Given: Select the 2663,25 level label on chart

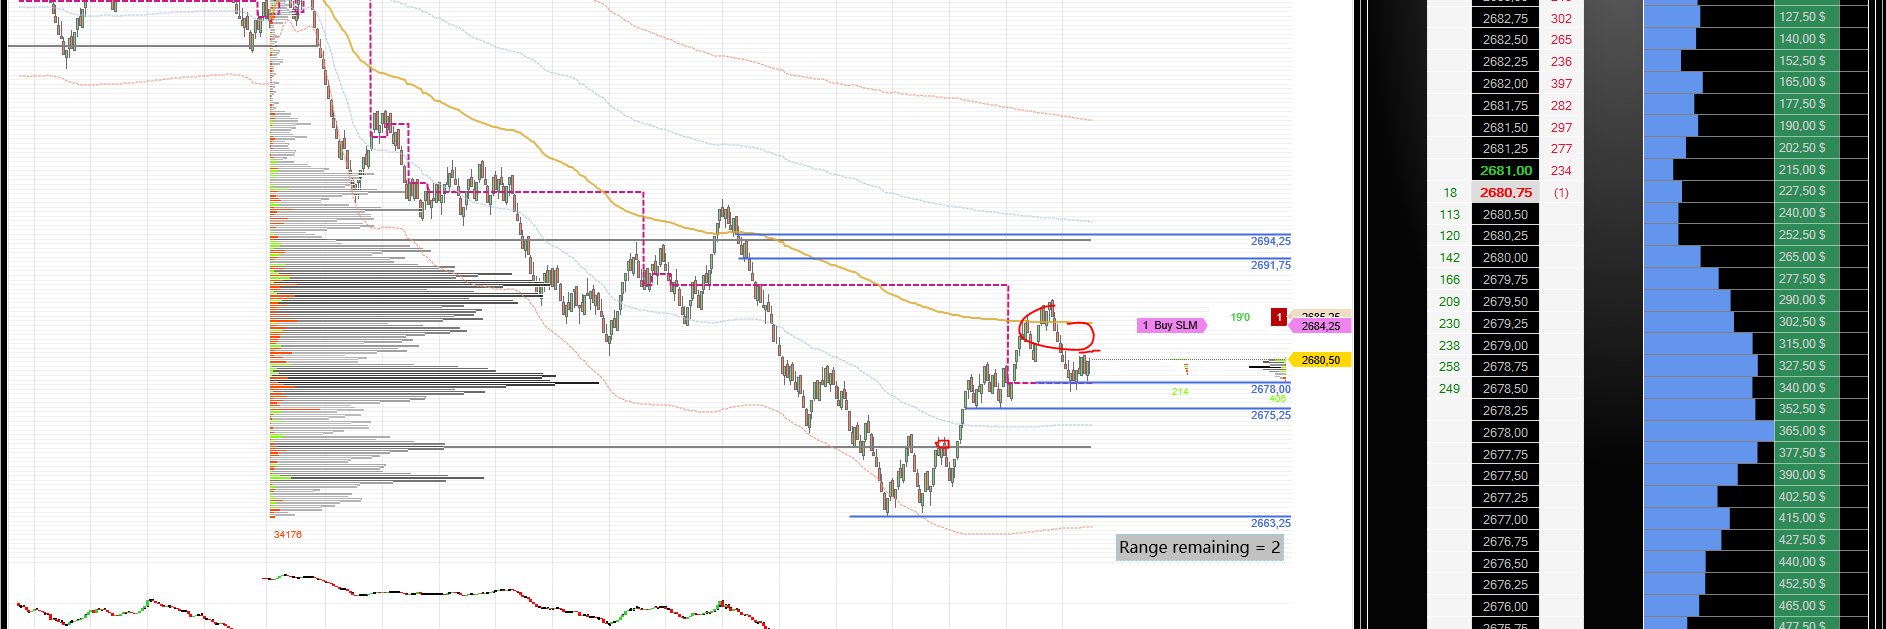Looking at the screenshot, I should pyautogui.click(x=1270, y=523).
